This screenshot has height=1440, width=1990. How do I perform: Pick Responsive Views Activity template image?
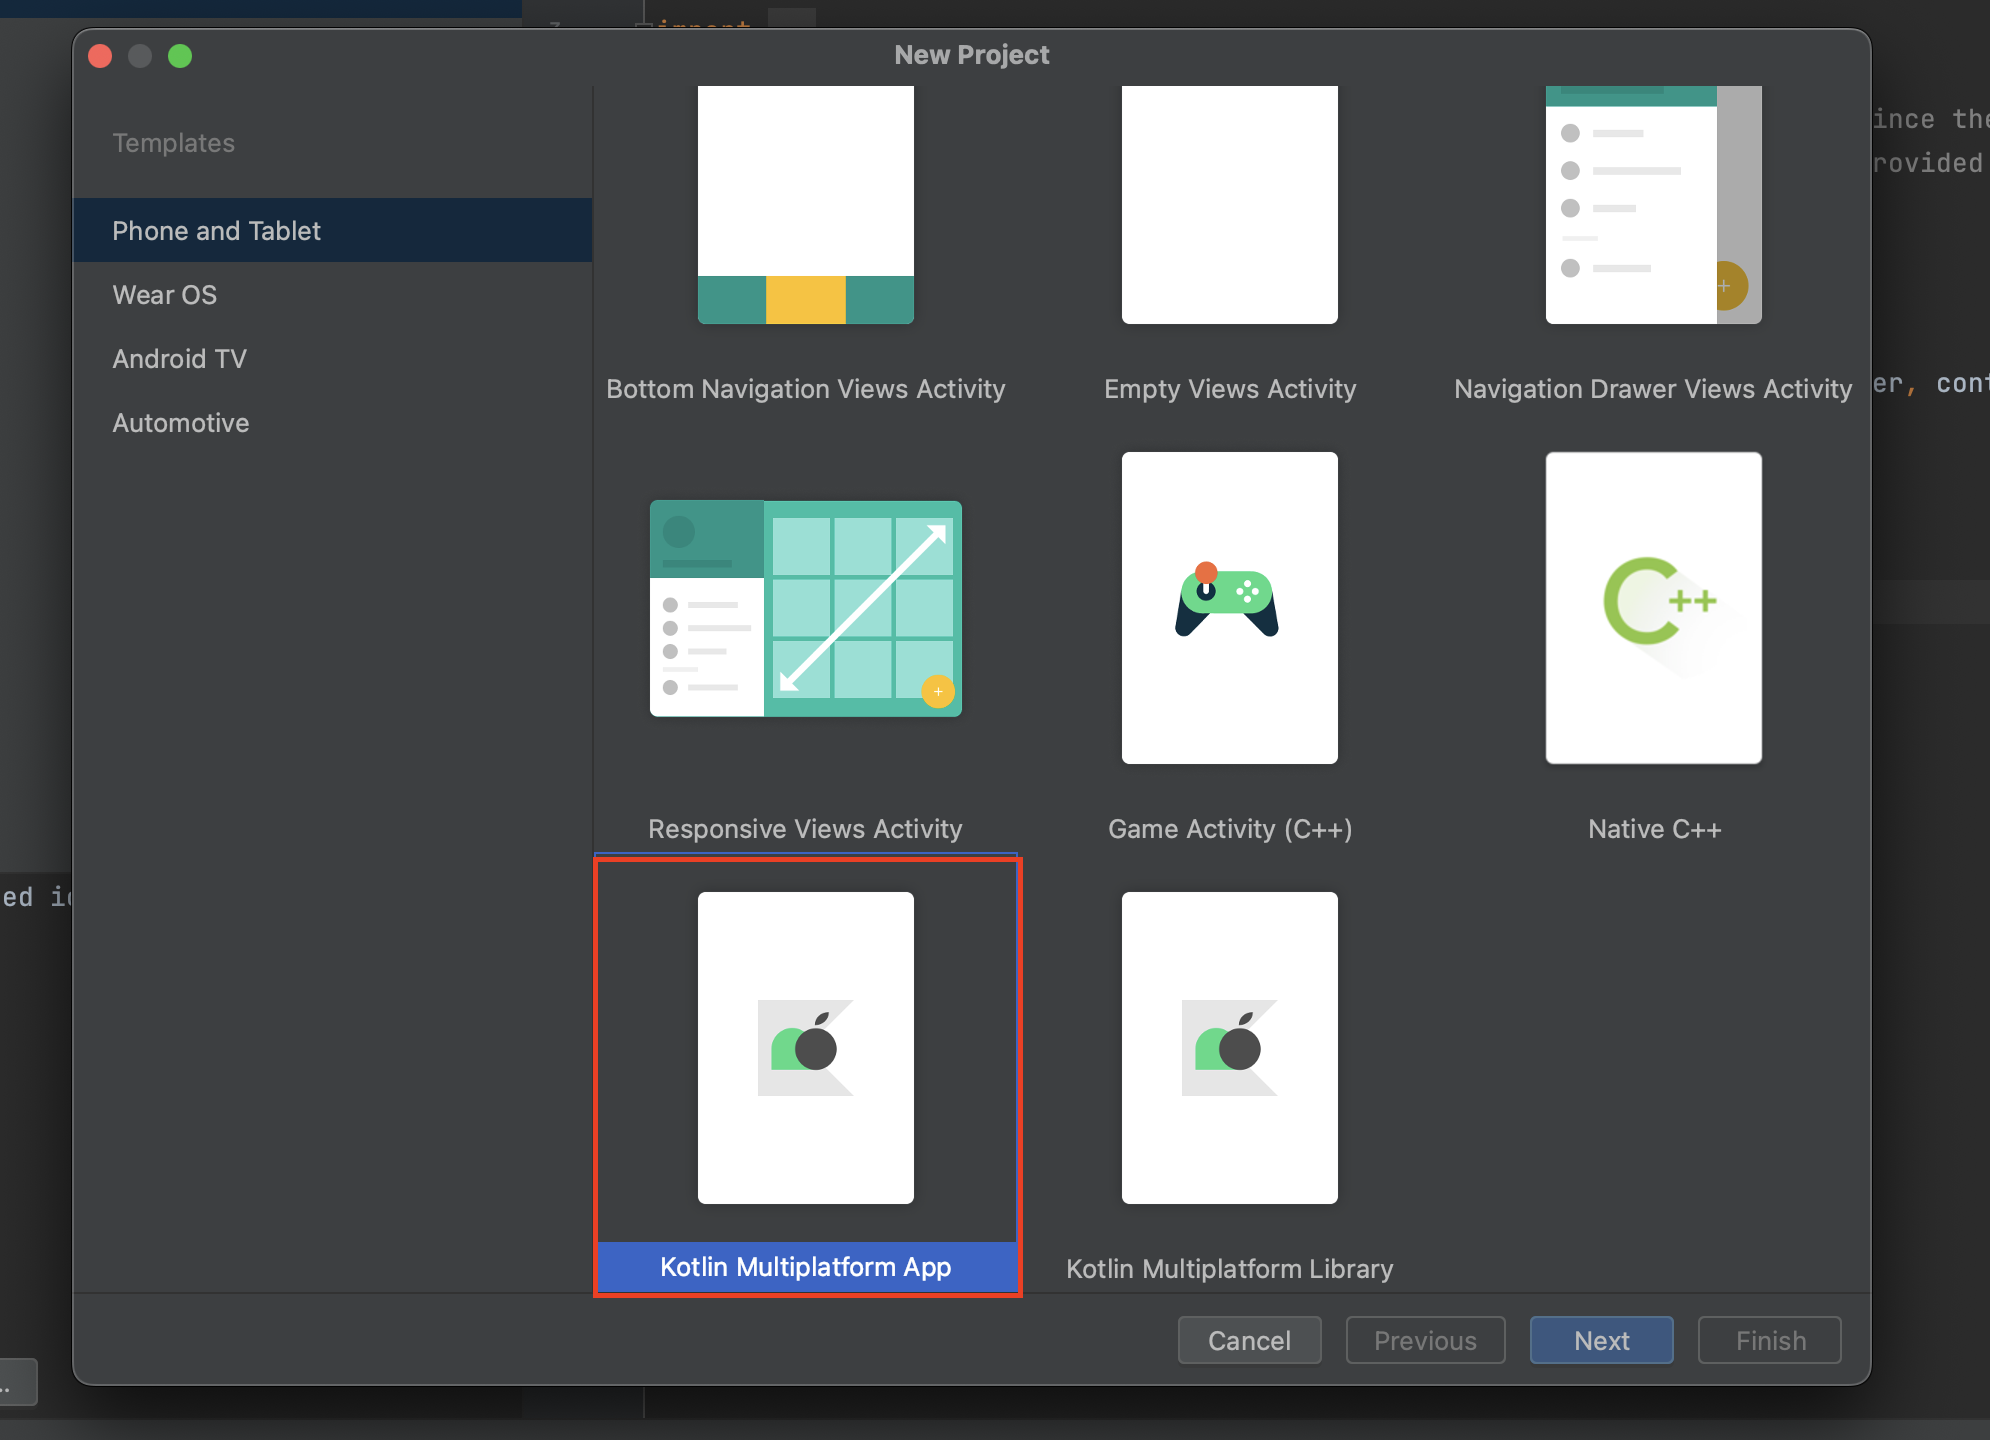tap(805, 608)
